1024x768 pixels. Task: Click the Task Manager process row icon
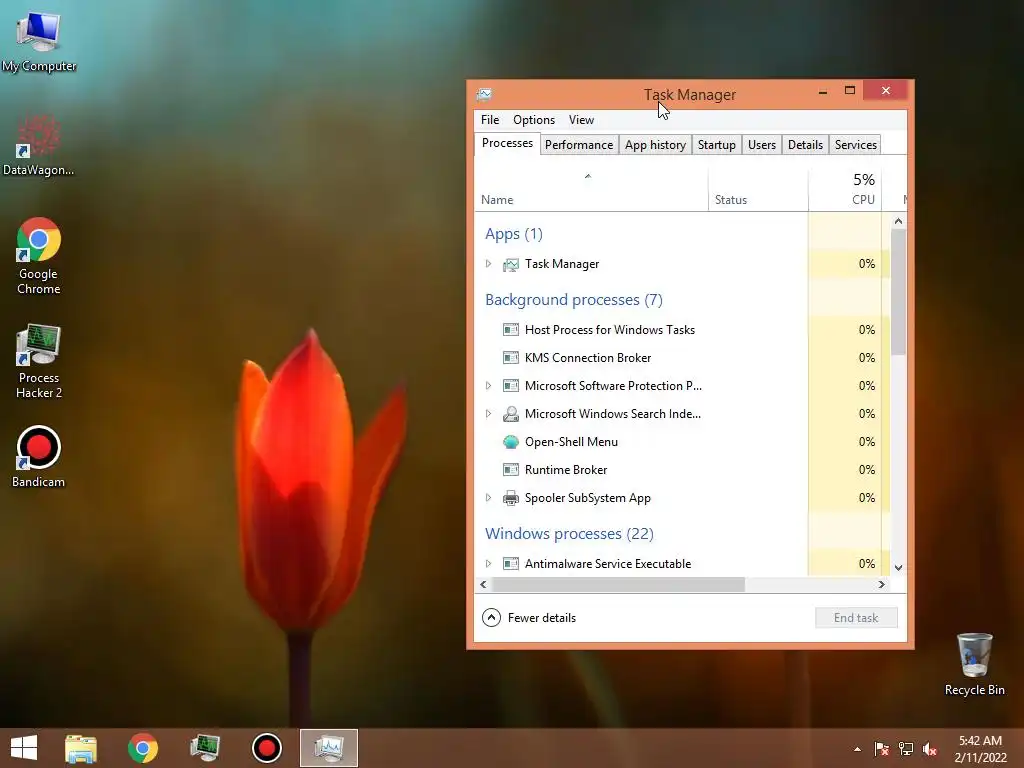pos(511,264)
